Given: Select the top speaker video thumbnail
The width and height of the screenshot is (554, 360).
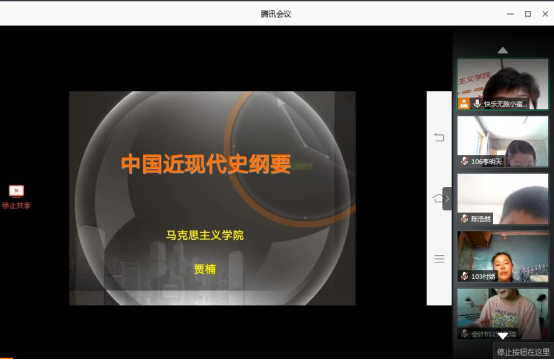Looking at the screenshot, I should click(x=502, y=84).
